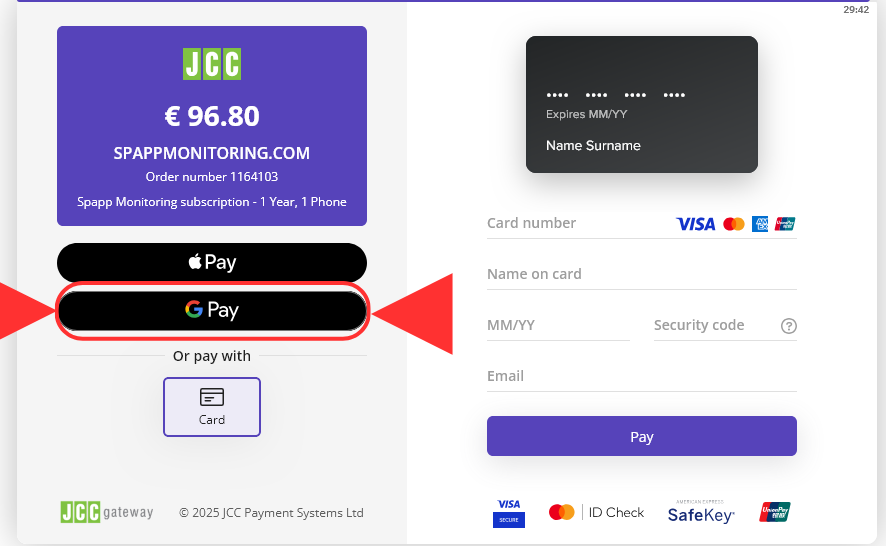Click the American Express SafeKey badge

click(x=701, y=512)
